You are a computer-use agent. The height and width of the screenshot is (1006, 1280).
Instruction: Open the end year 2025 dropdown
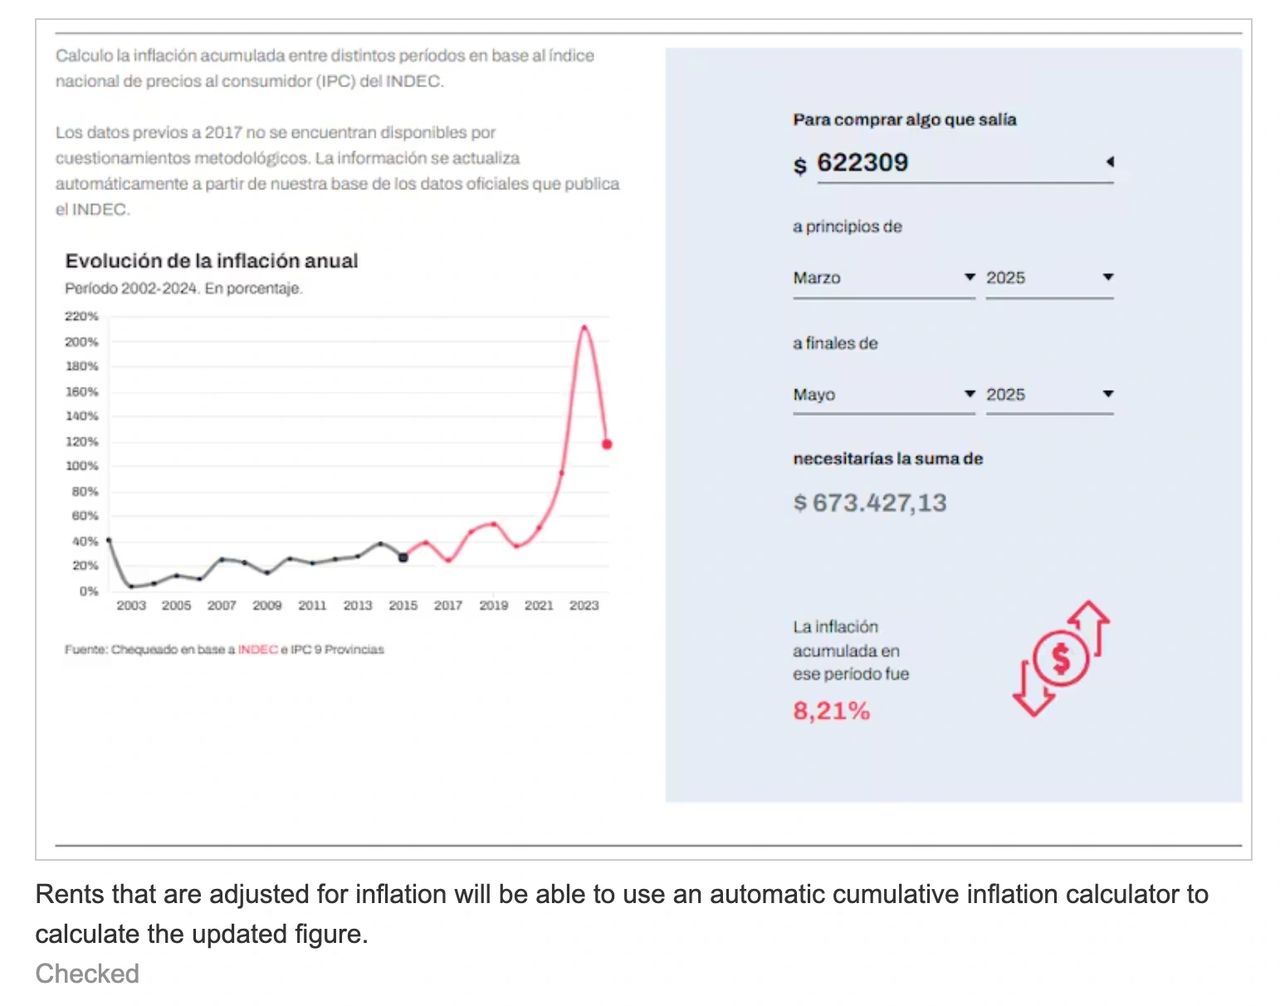(1049, 395)
